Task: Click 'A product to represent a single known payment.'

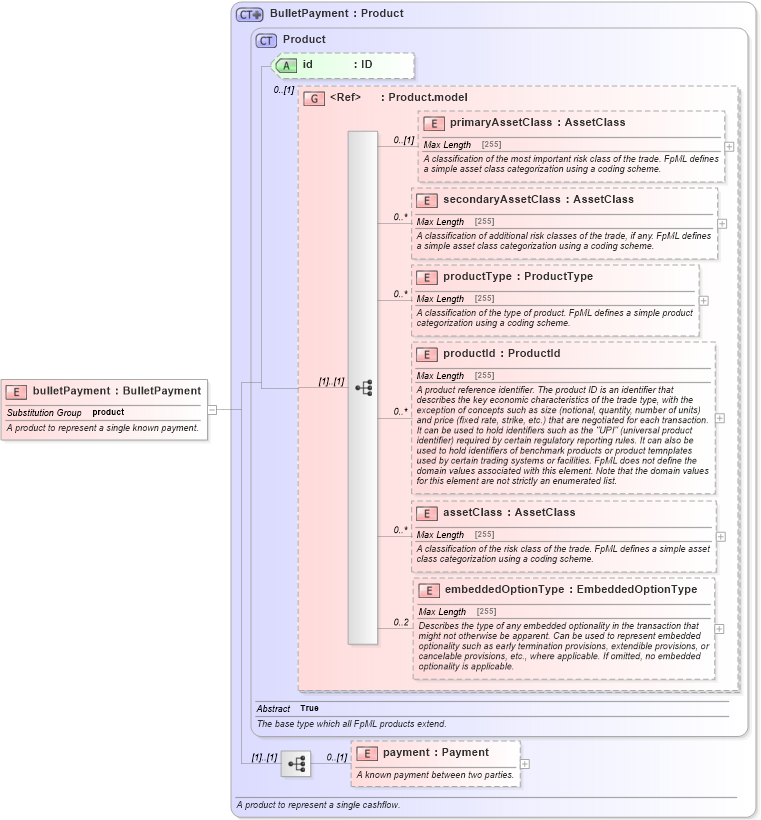Action: coord(103,428)
